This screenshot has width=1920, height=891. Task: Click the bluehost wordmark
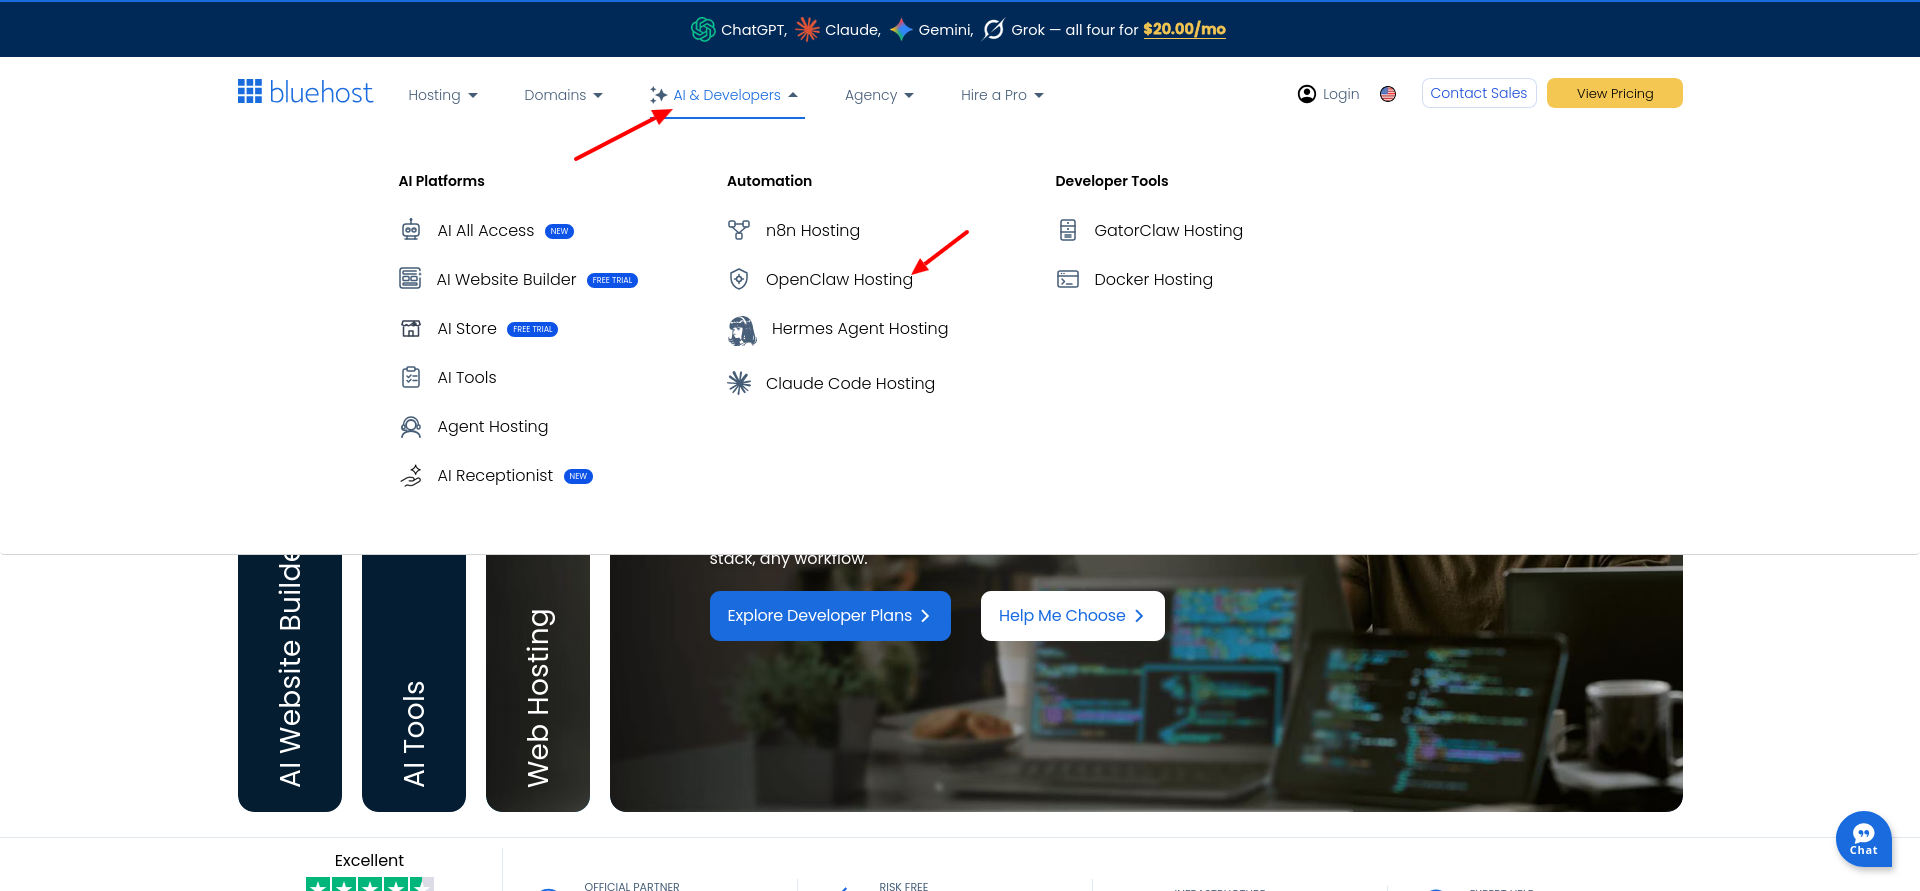pos(321,92)
